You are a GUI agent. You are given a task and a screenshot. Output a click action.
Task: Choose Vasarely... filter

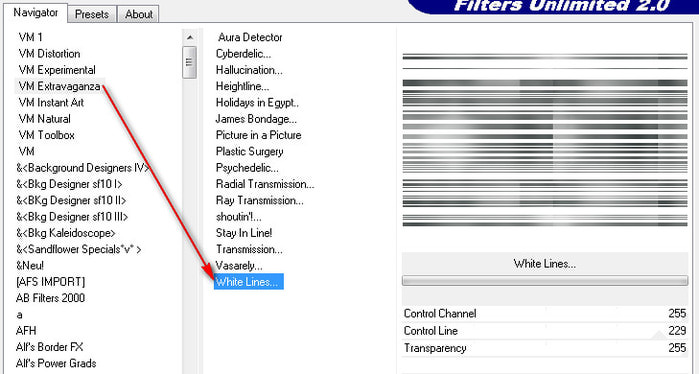239,266
